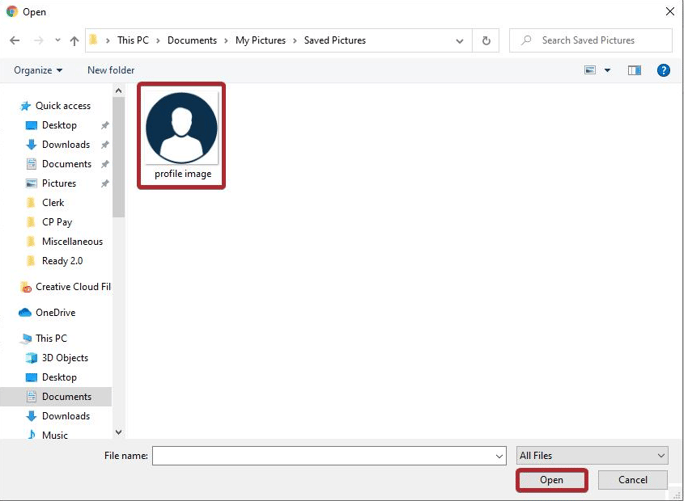Select OneDrive in the sidebar

pos(47,312)
